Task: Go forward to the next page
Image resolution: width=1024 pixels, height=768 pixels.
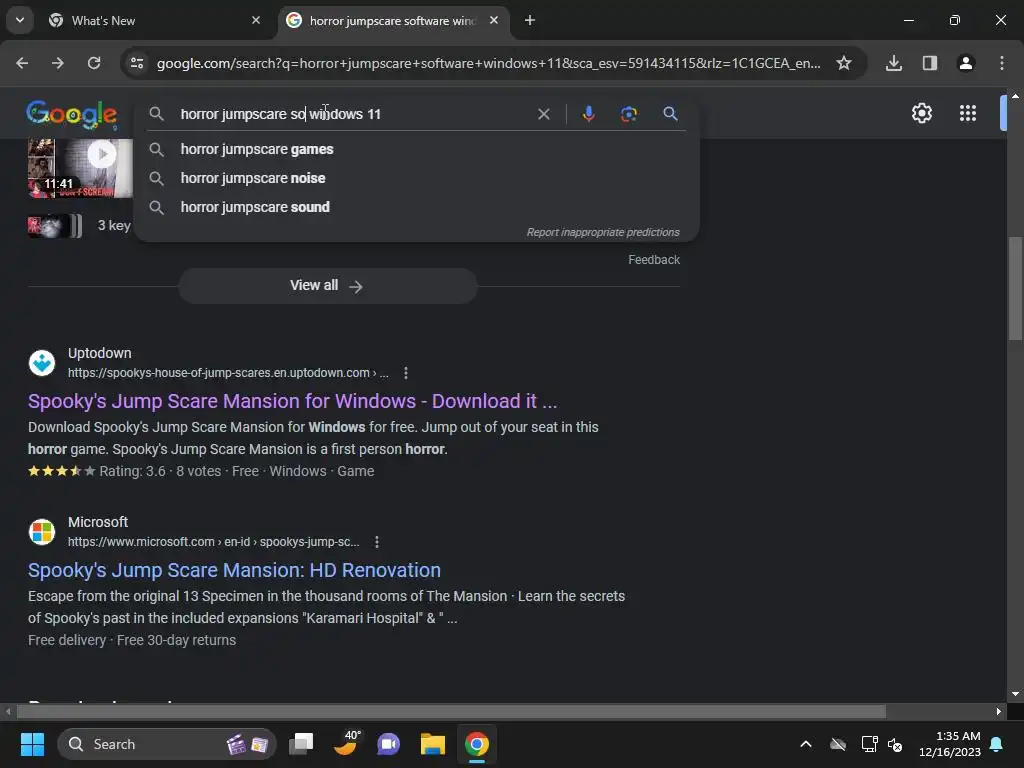Action: pos(58,63)
